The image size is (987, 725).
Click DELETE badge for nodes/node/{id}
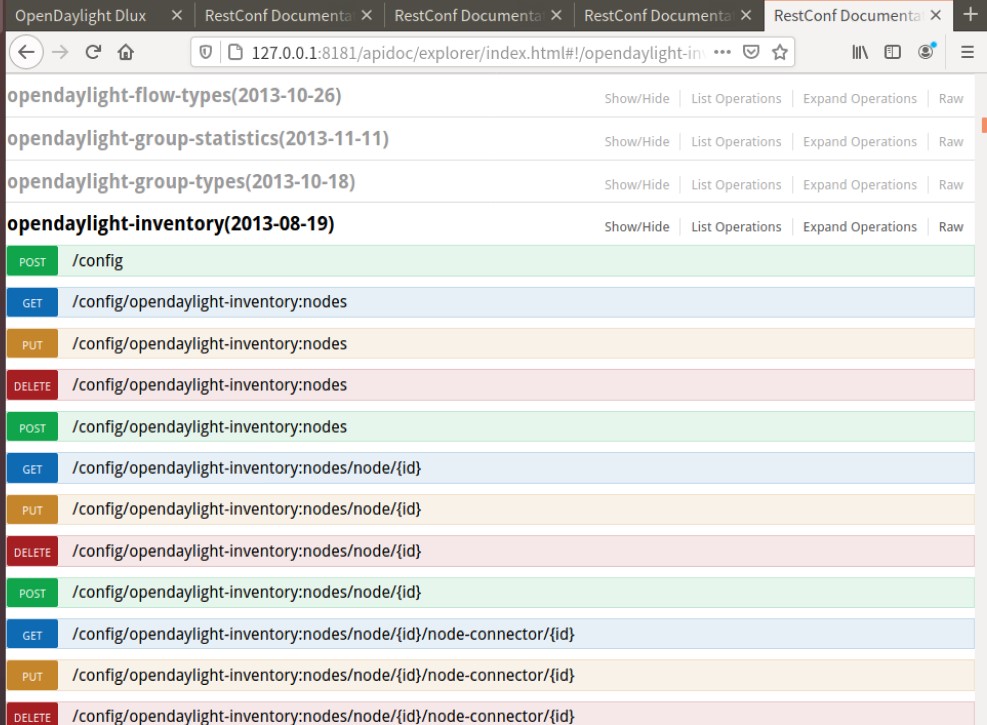32,552
